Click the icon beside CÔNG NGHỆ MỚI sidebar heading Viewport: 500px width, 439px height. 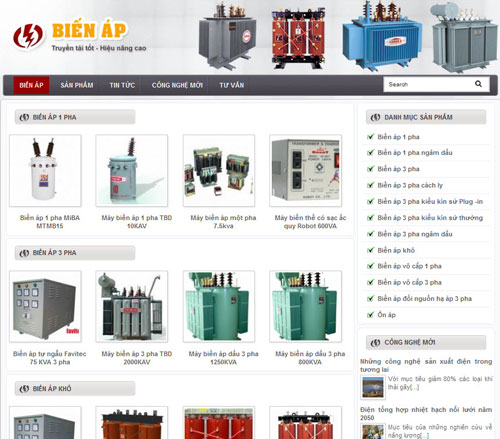point(375,342)
